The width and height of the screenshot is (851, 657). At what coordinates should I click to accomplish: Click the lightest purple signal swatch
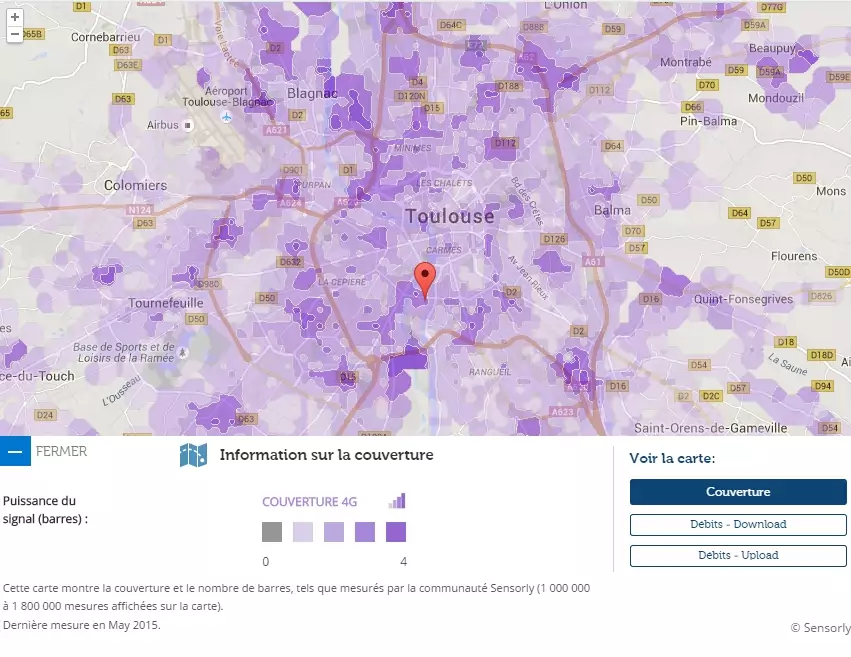click(303, 532)
